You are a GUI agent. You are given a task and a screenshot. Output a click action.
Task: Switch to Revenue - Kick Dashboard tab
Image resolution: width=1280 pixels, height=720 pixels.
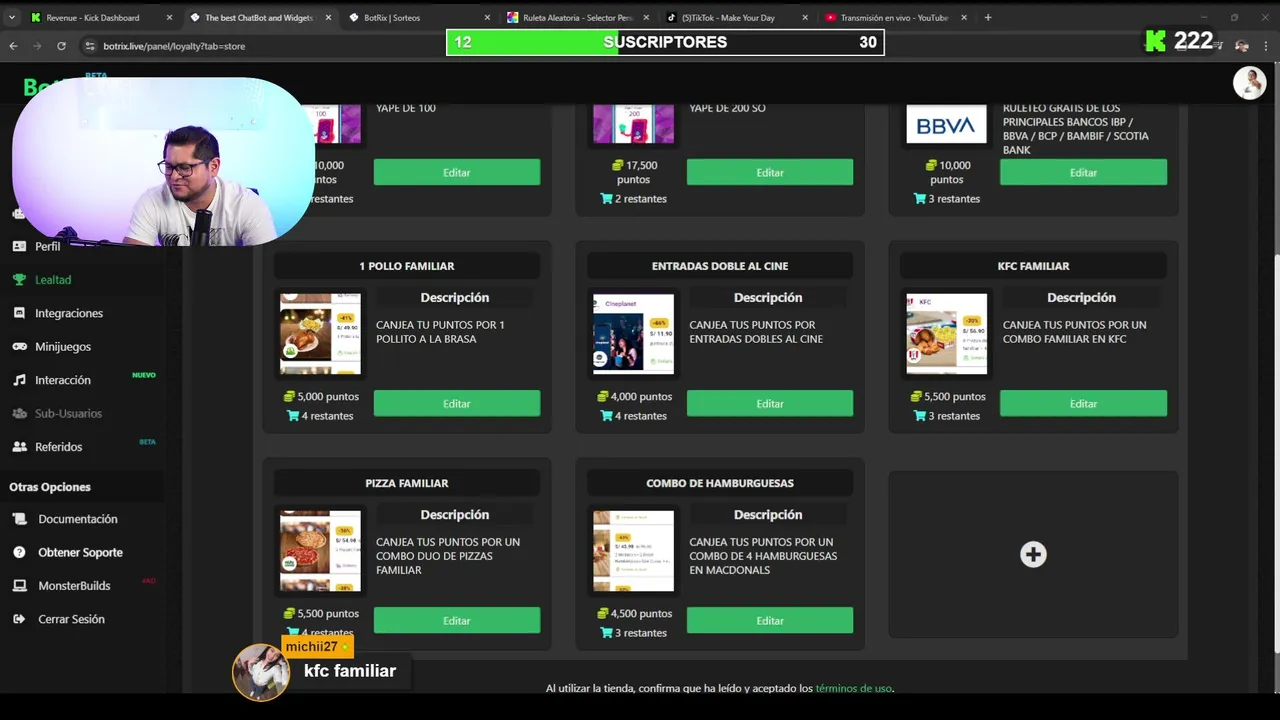pos(93,17)
